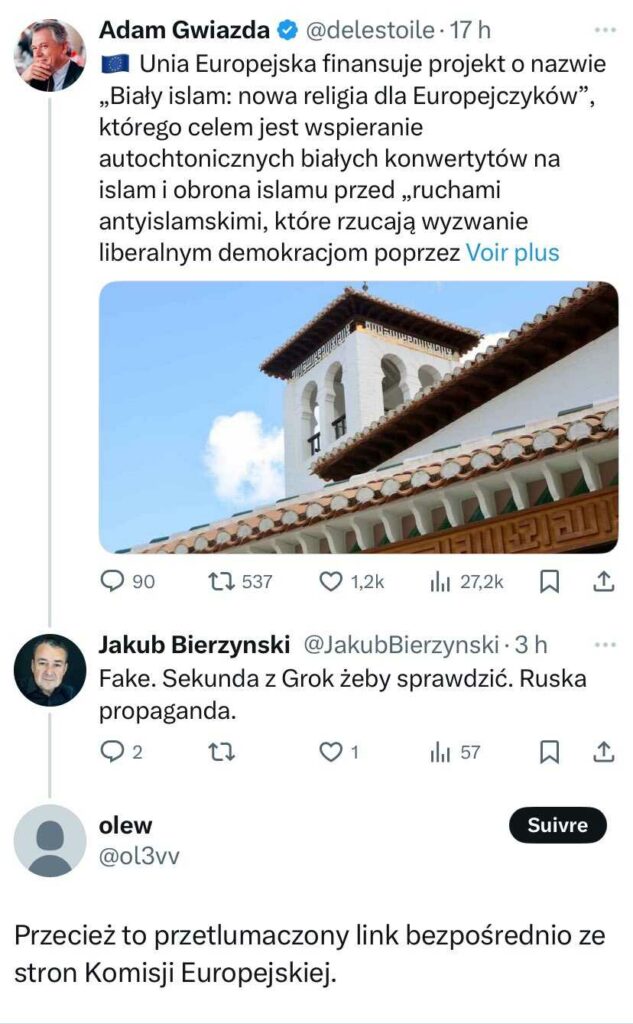
Task: Open more options on Adam Gwiazda's tweet
Action: pyautogui.click(x=604, y=31)
